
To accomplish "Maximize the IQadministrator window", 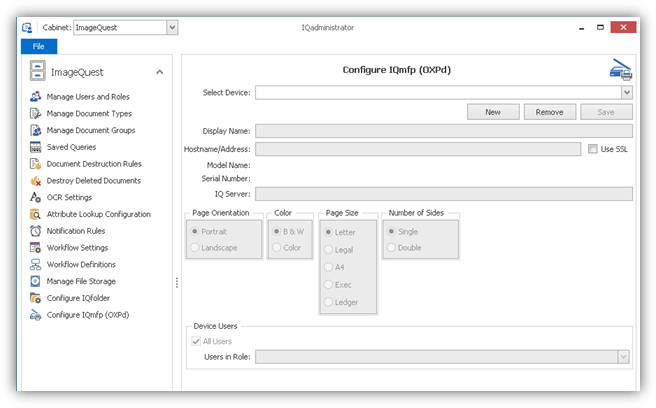I will [x=600, y=28].
